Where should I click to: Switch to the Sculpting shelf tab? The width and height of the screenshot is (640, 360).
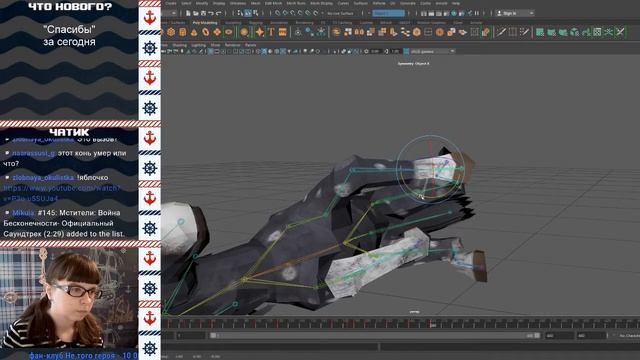click(233, 23)
